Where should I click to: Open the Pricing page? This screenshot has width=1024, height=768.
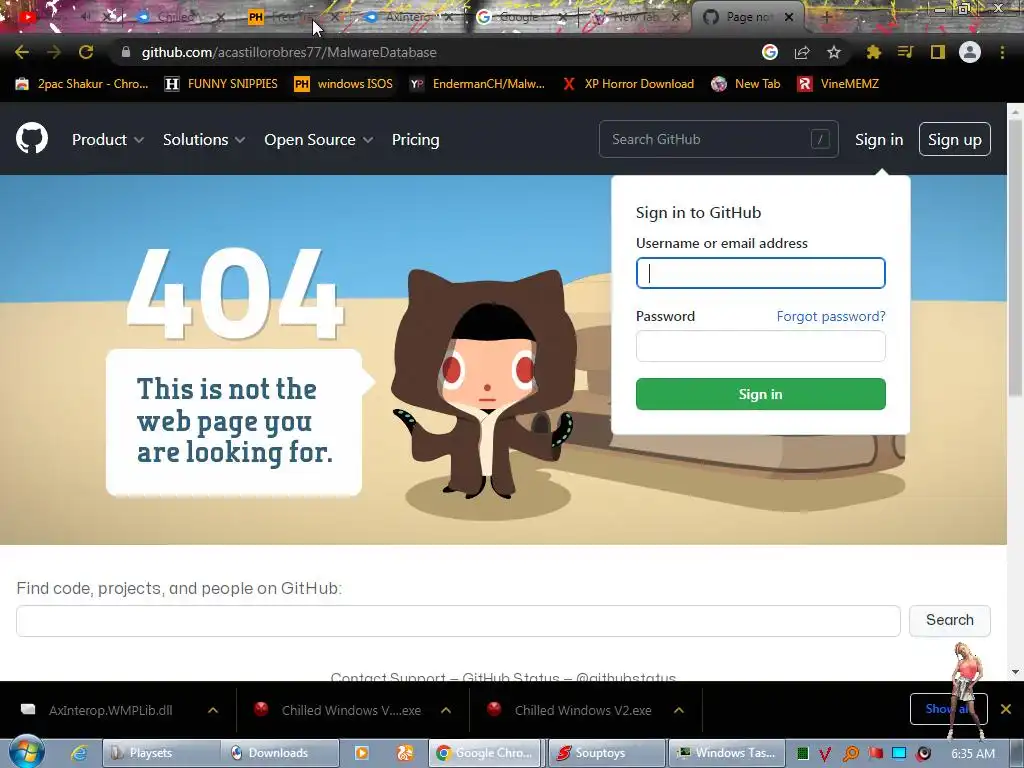coord(415,139)
